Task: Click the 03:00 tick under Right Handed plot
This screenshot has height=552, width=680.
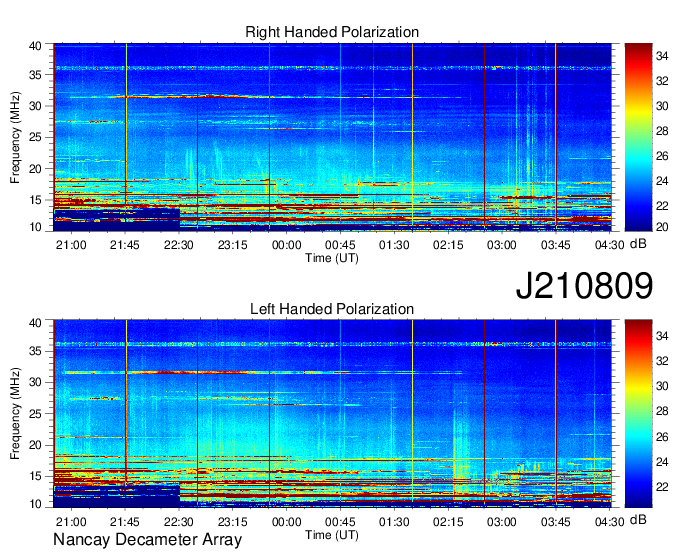Action: (x=502, y=245)
